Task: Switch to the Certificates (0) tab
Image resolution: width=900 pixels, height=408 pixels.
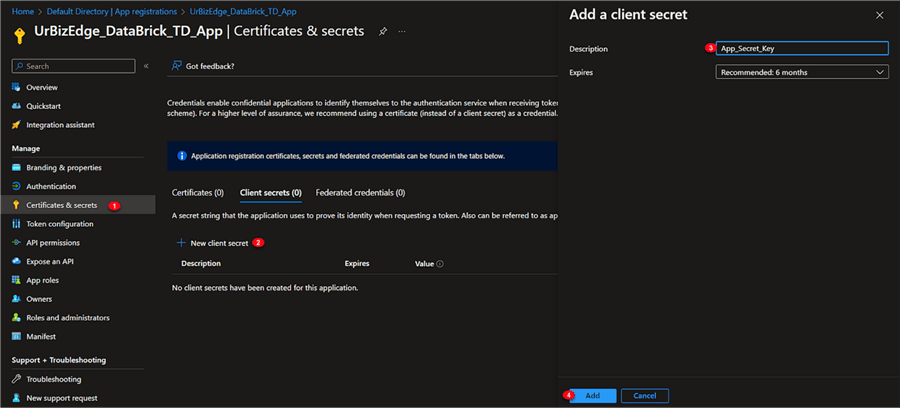Action: coord(197,192)
